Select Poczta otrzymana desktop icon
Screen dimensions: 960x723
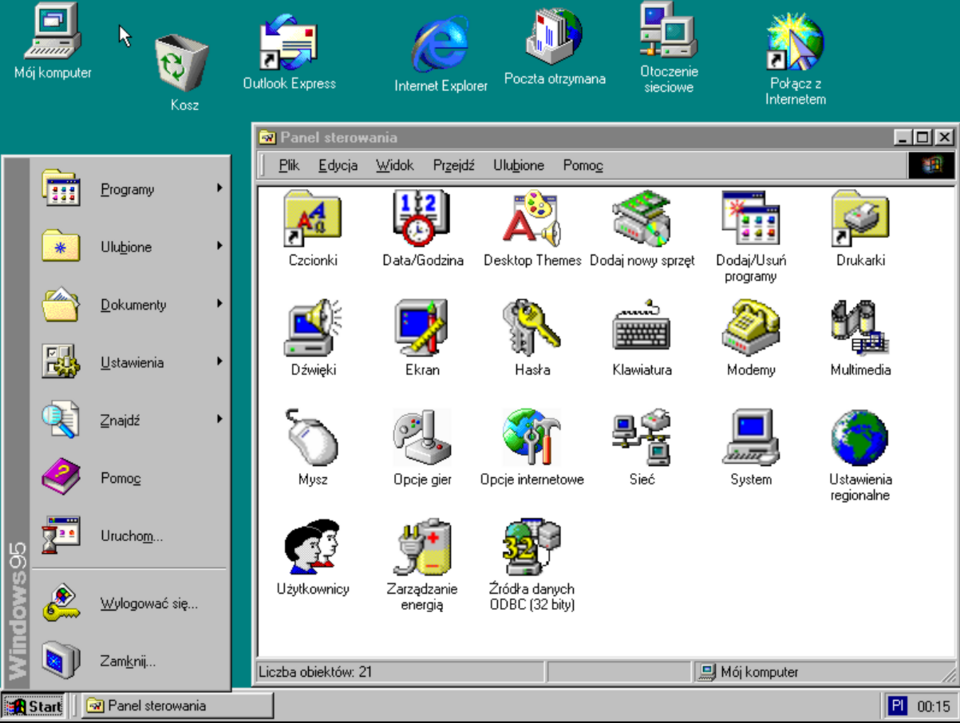click(x=554, y=37)
